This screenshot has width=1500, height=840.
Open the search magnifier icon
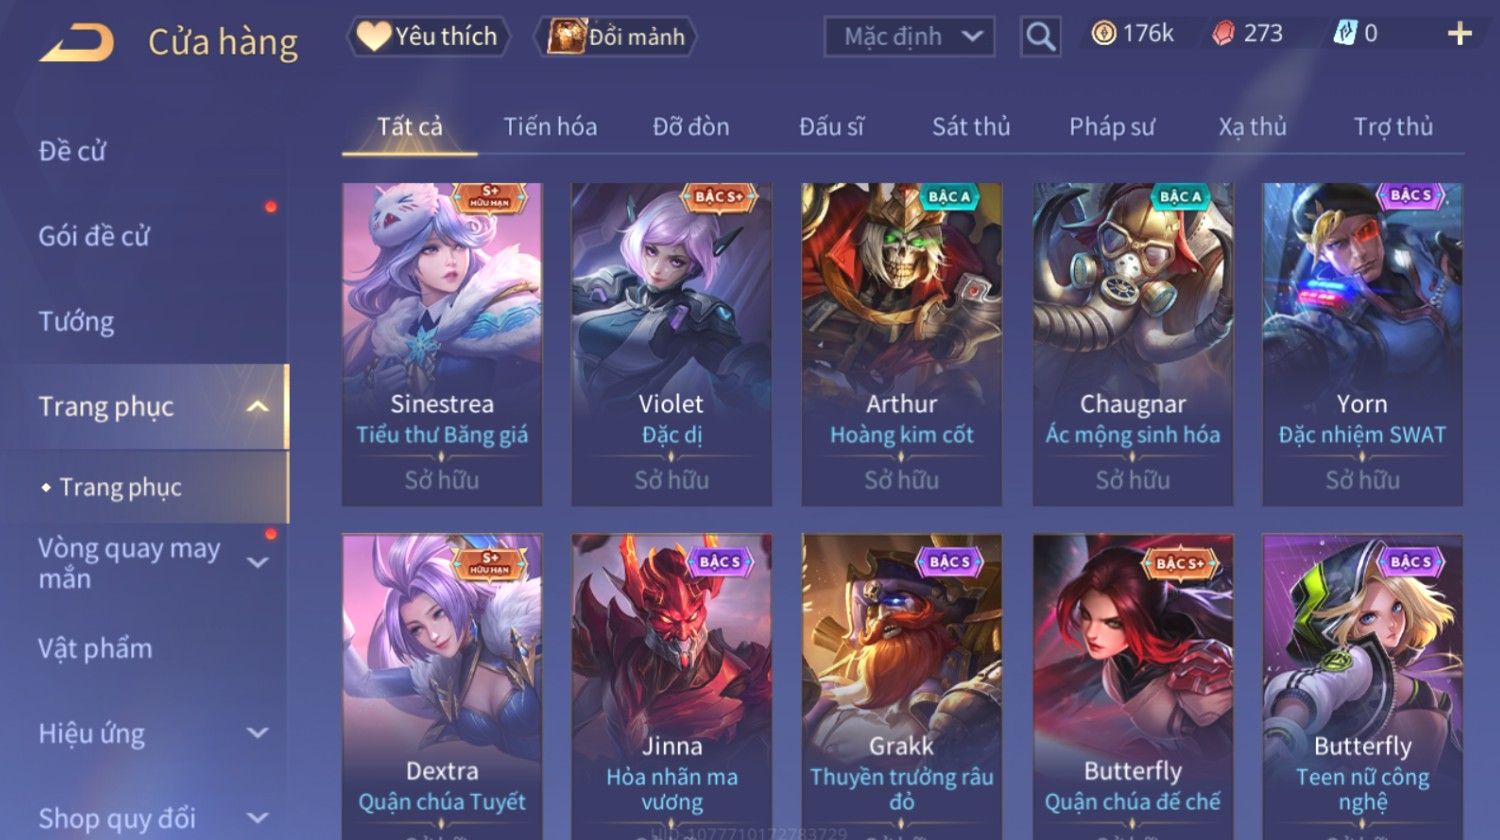tap(1040, 37)
